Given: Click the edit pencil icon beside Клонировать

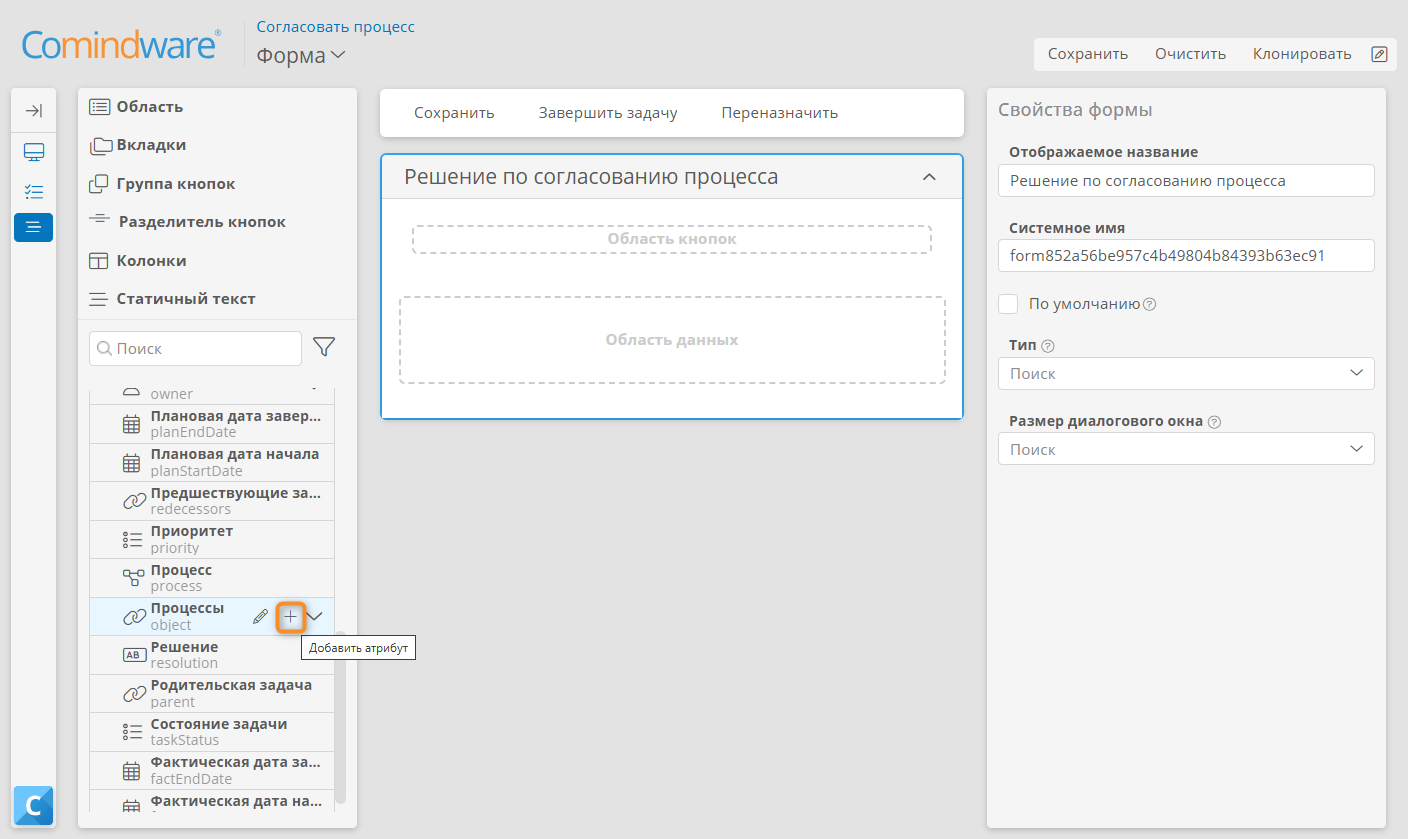Looking at the screenshot, I should 1379,54.
